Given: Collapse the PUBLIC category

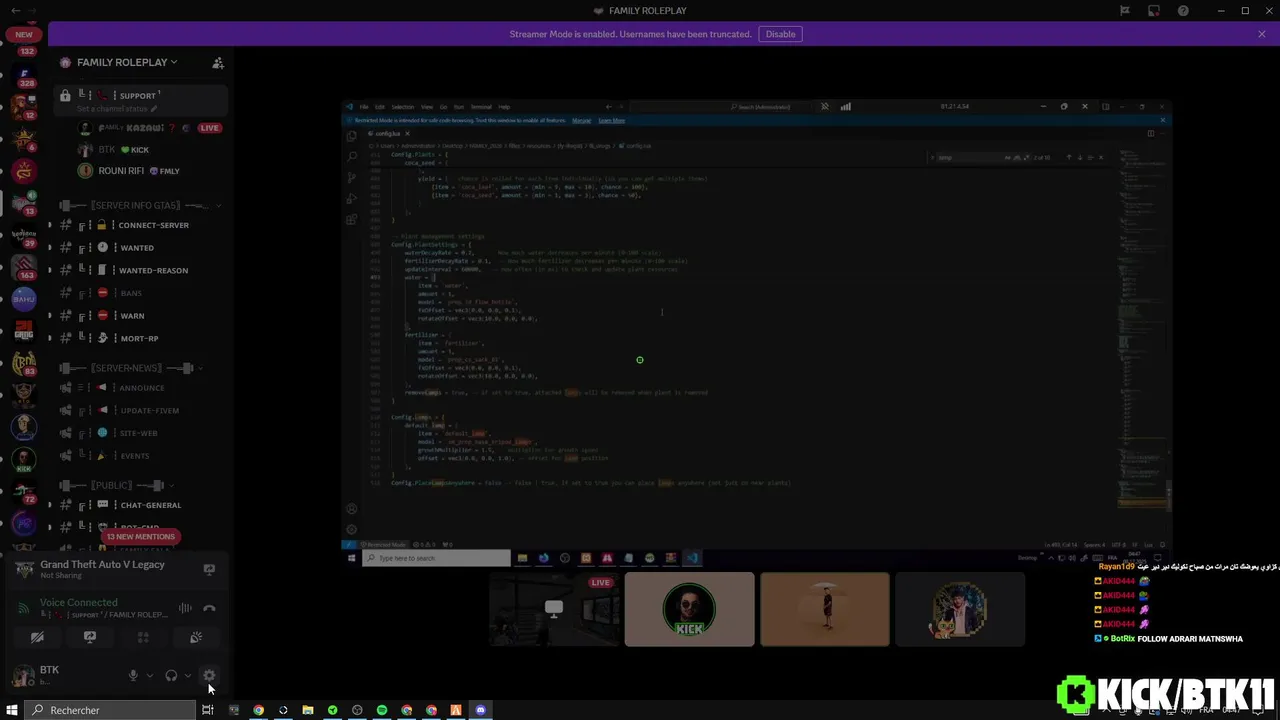Looking at the screenshot, I should (118, 485).
